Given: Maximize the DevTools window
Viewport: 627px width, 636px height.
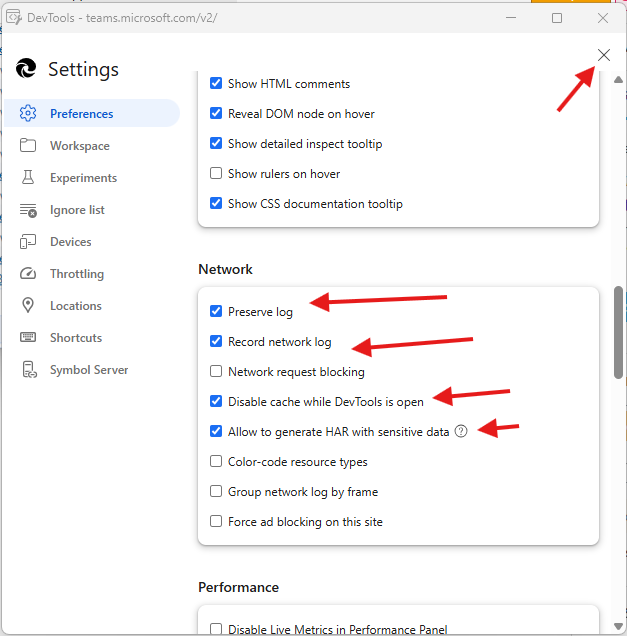Looking at the screenshot, I should [x=557, y=17].
